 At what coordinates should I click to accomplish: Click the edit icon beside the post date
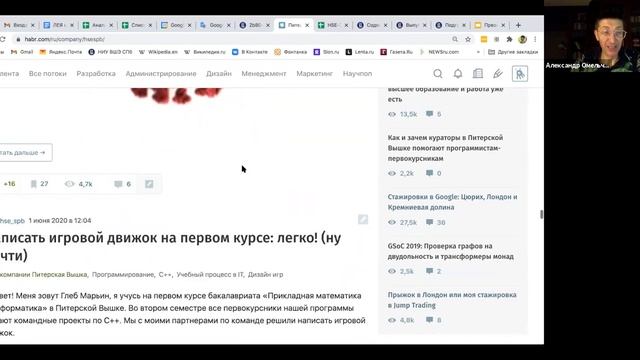pos(363,220)
